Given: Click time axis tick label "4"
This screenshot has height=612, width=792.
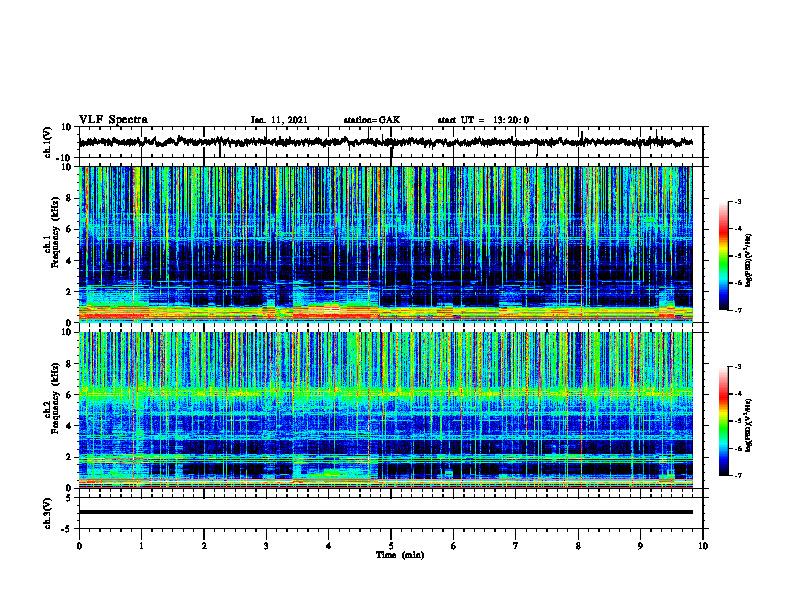Looking at the screenshot, I should 329,546.
